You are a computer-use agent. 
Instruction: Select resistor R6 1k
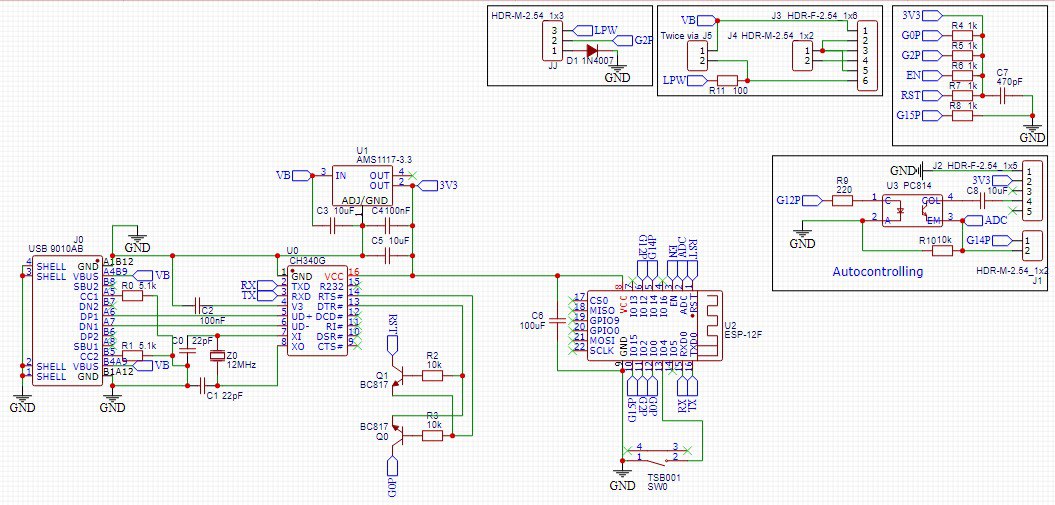click(x=963, y=75)
